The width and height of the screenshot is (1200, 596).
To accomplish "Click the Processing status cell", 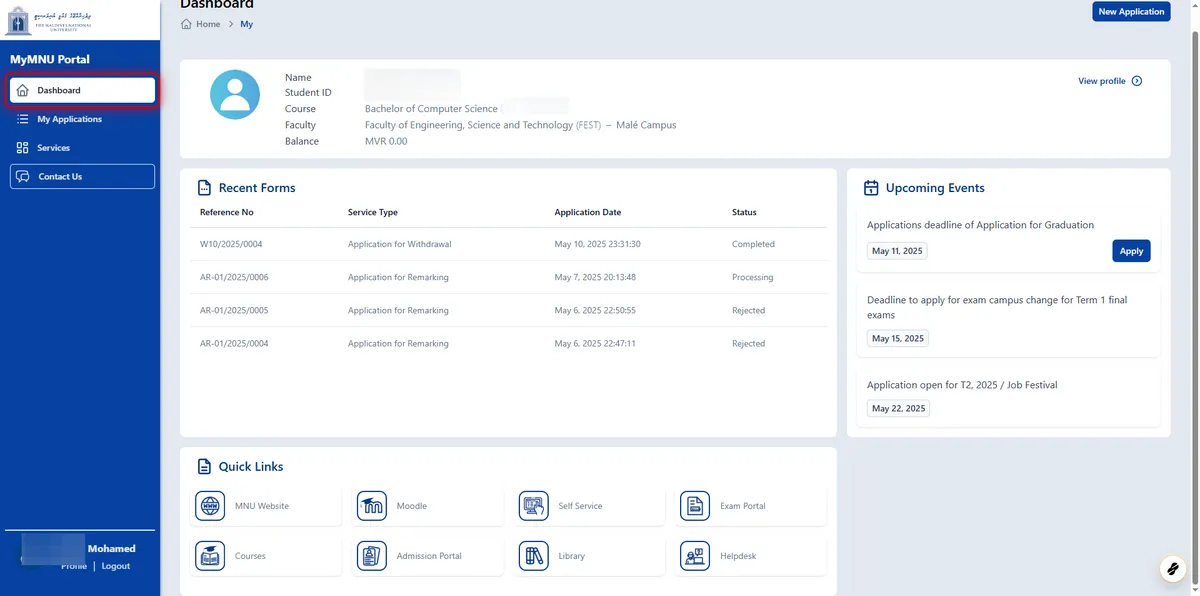I will coord(753,277).
